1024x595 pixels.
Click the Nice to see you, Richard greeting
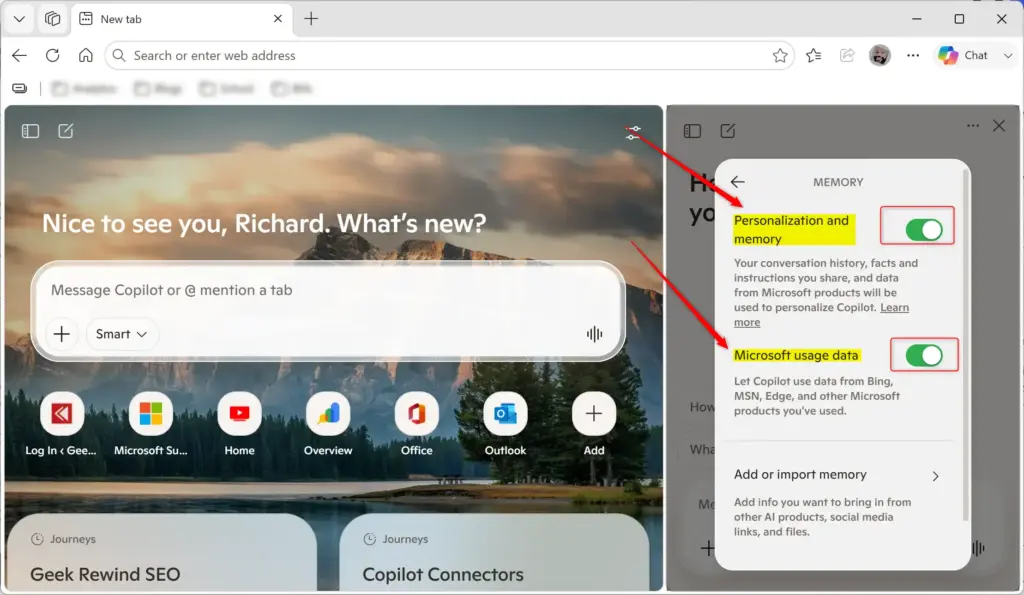pos(264,223)
